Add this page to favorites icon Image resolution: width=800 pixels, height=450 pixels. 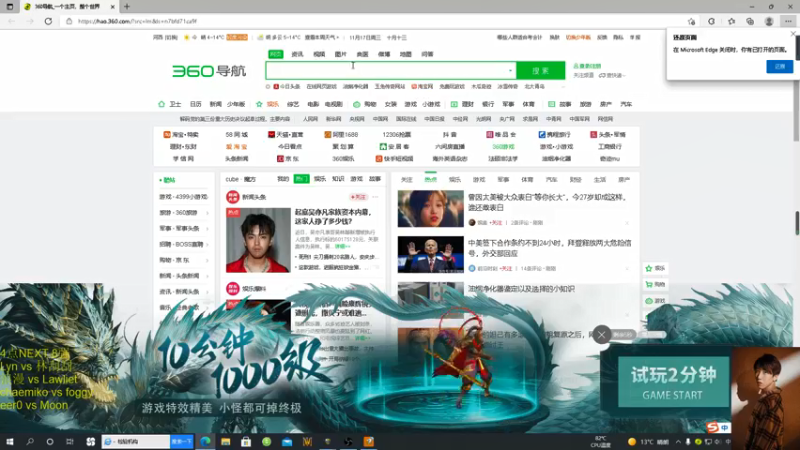point(691,21)
